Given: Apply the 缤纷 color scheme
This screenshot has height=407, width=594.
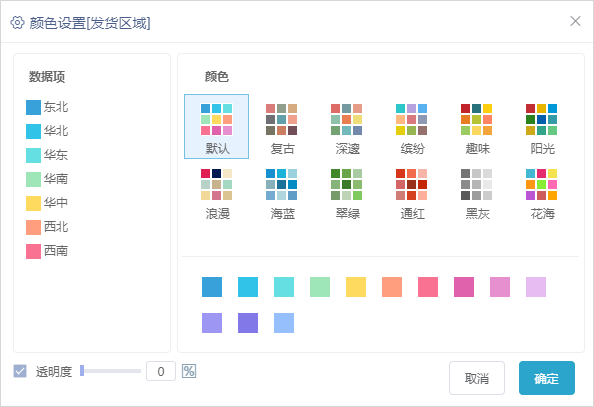Looking at the screenshot, I should pos(411,127).
